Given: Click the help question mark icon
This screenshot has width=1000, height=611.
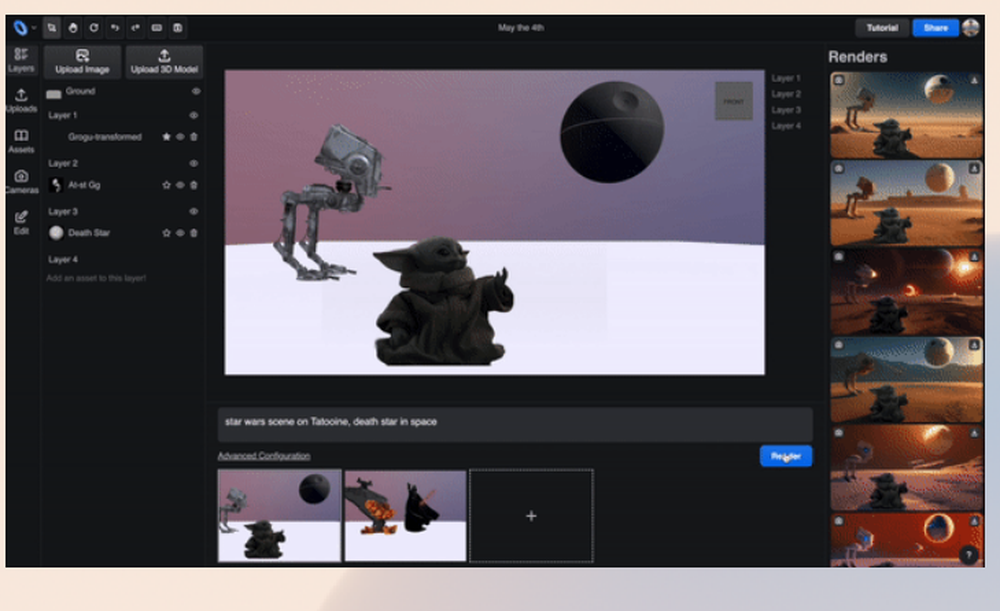Looking at the screenshot, I should coord(968,554).
